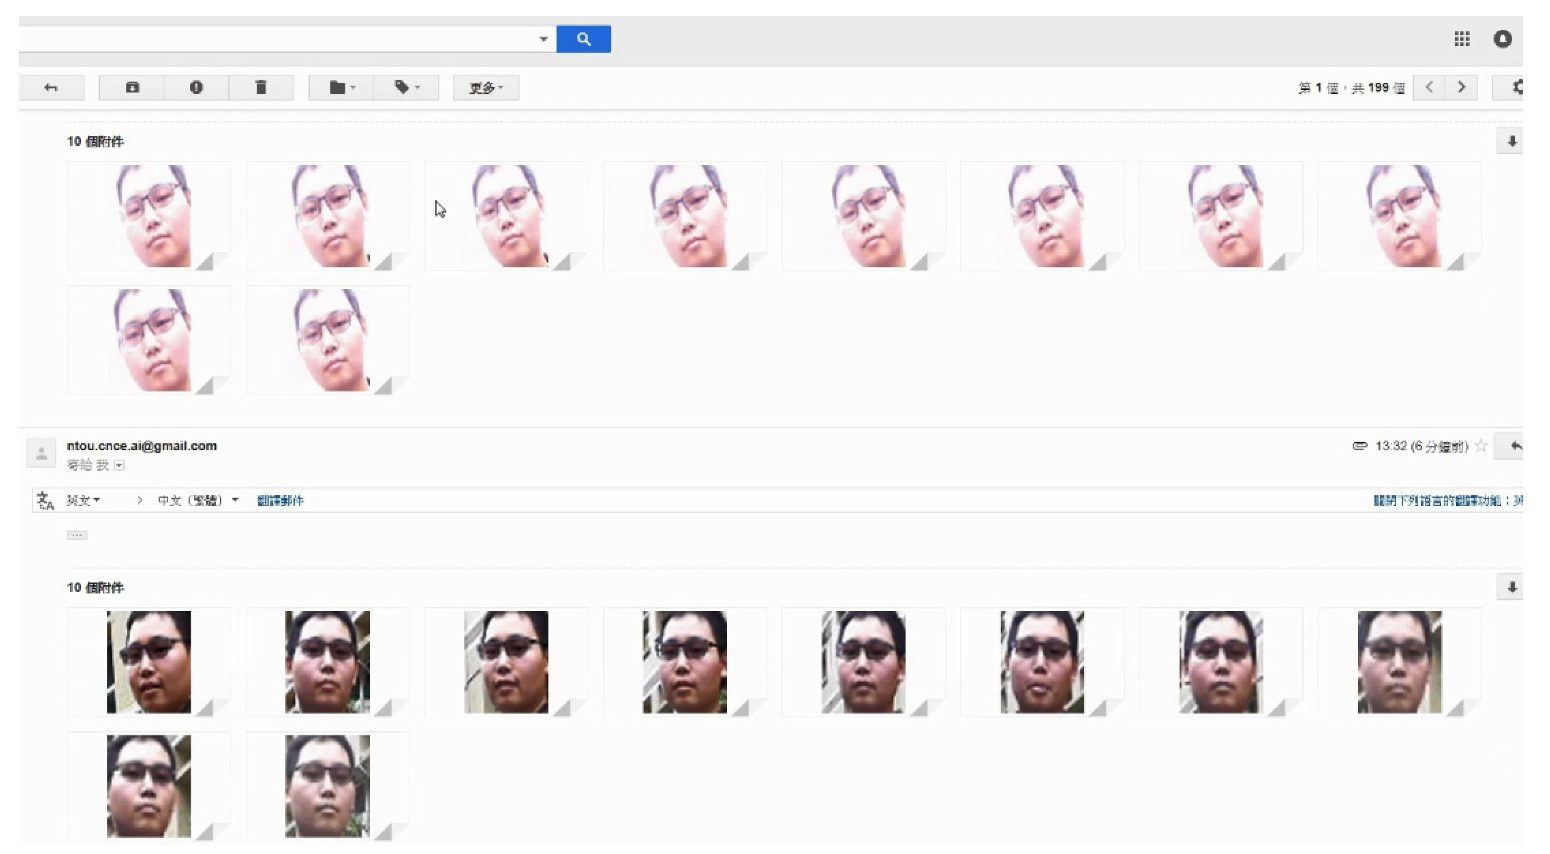
Task: Report this message as spam
Action: 196,88
